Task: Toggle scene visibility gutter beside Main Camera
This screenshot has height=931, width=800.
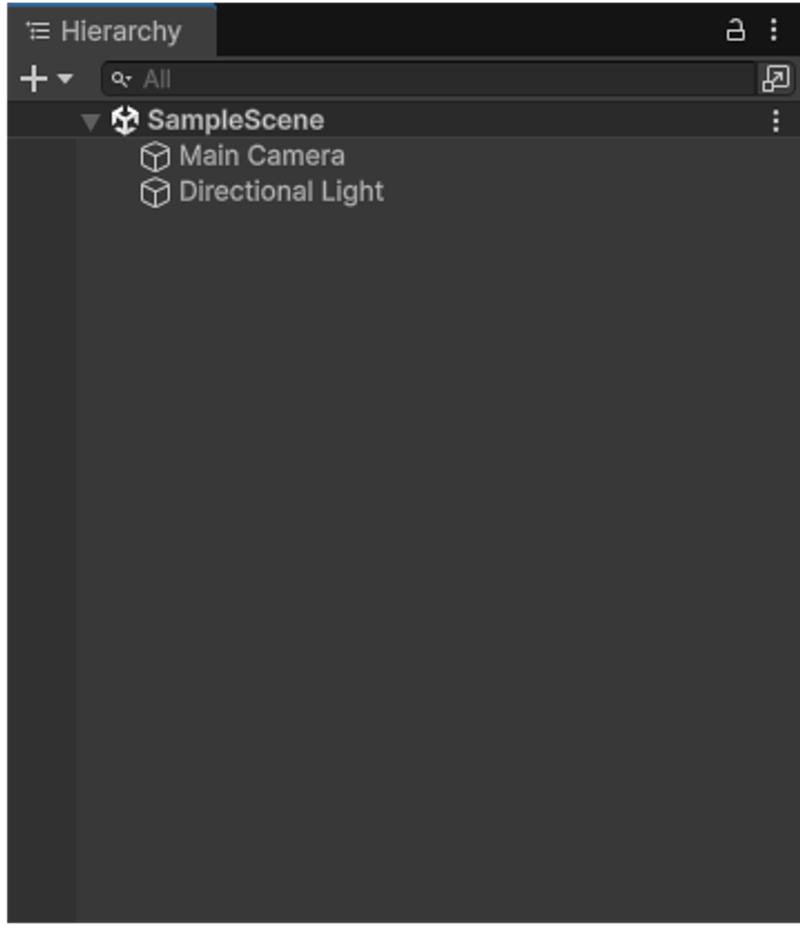Action: 40,157
